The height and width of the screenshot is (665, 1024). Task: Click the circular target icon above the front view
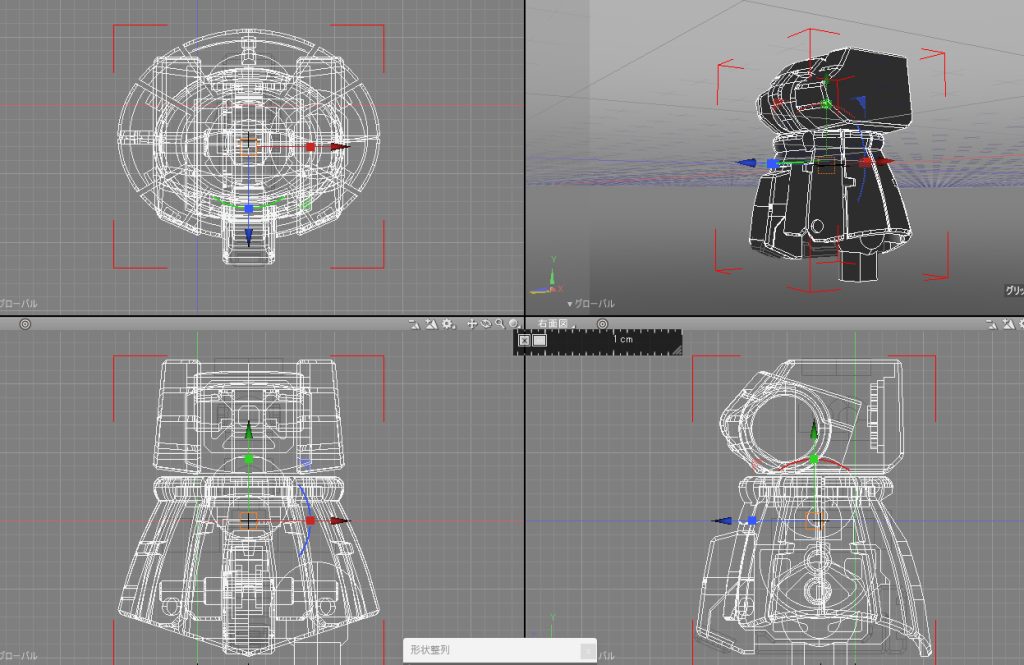(25, 324)
